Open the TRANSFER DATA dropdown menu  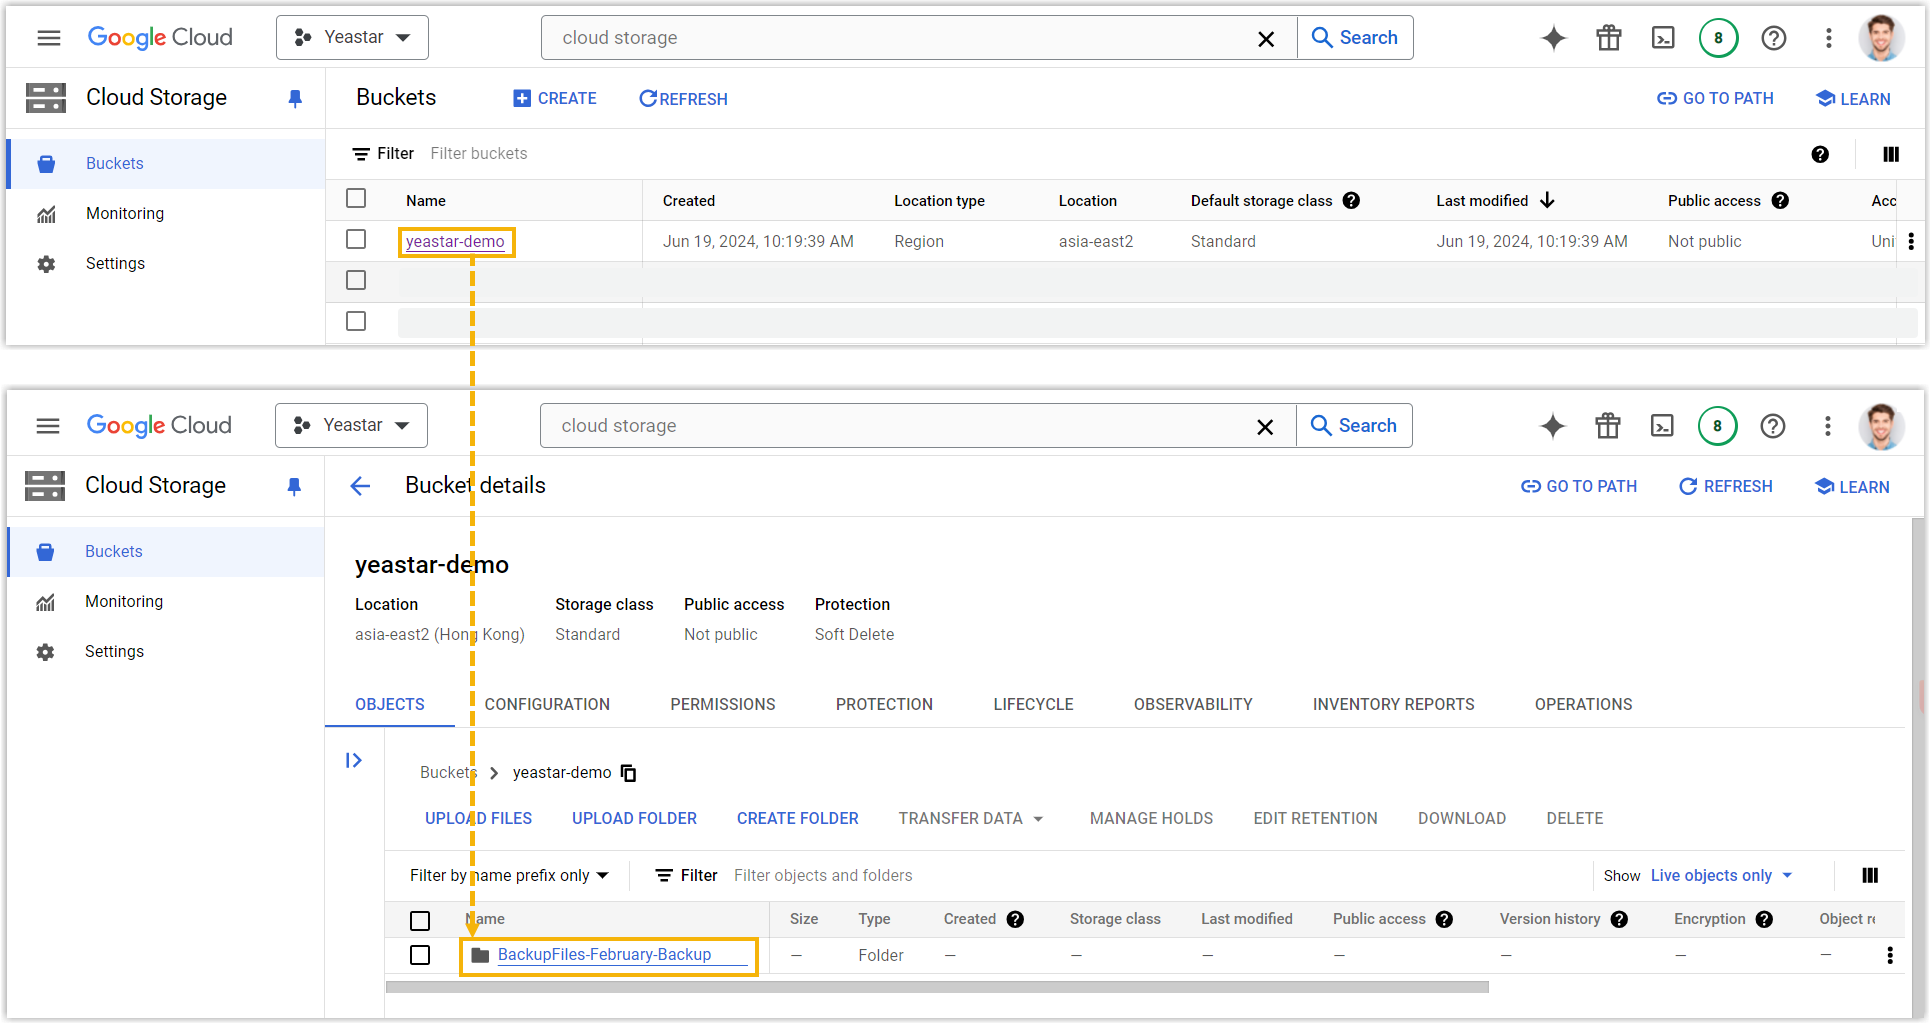970,819
